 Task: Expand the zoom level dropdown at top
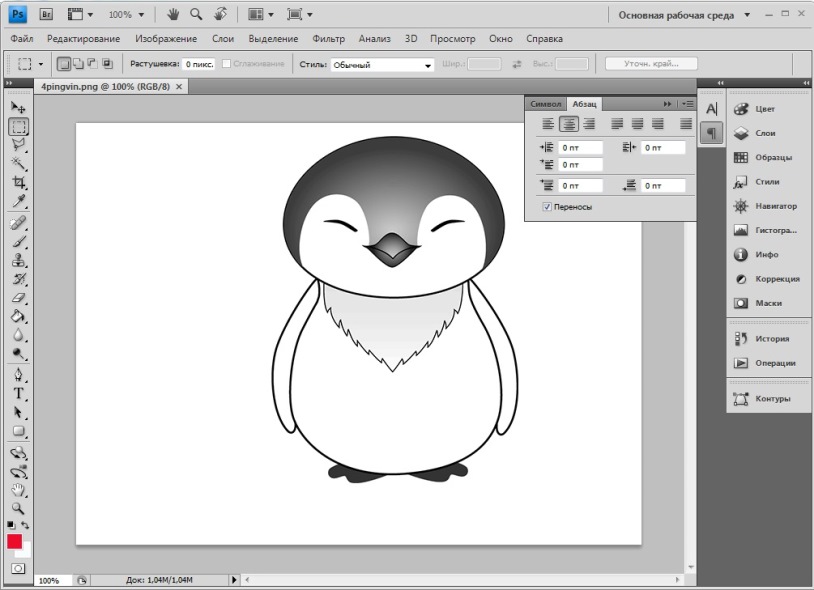[140, 15]
